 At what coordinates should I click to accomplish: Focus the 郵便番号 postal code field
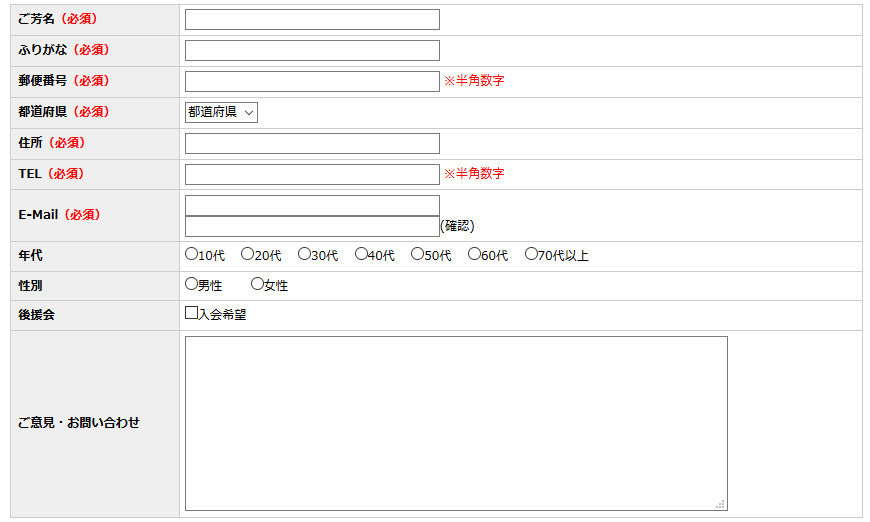[312, 82]
